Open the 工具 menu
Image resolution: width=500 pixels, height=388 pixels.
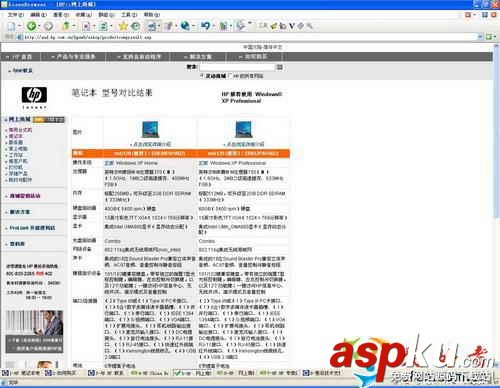click(x=129, y=15)
